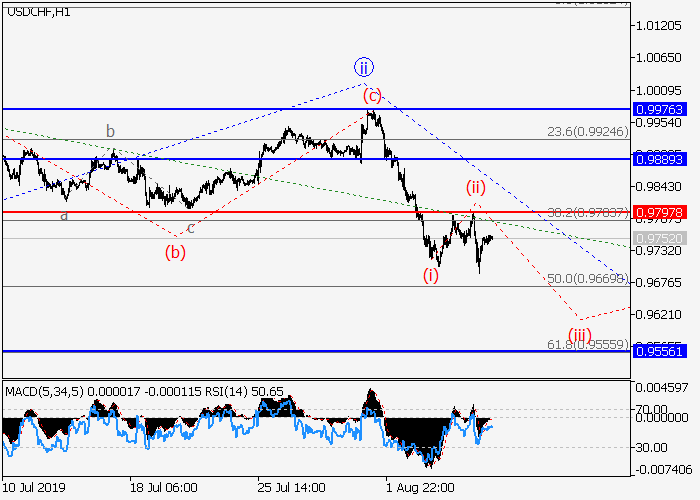Select the 25 Jul 14:00 time label
Screen dimensions: 700x500
pyautogui.click(x=291, y=486)
